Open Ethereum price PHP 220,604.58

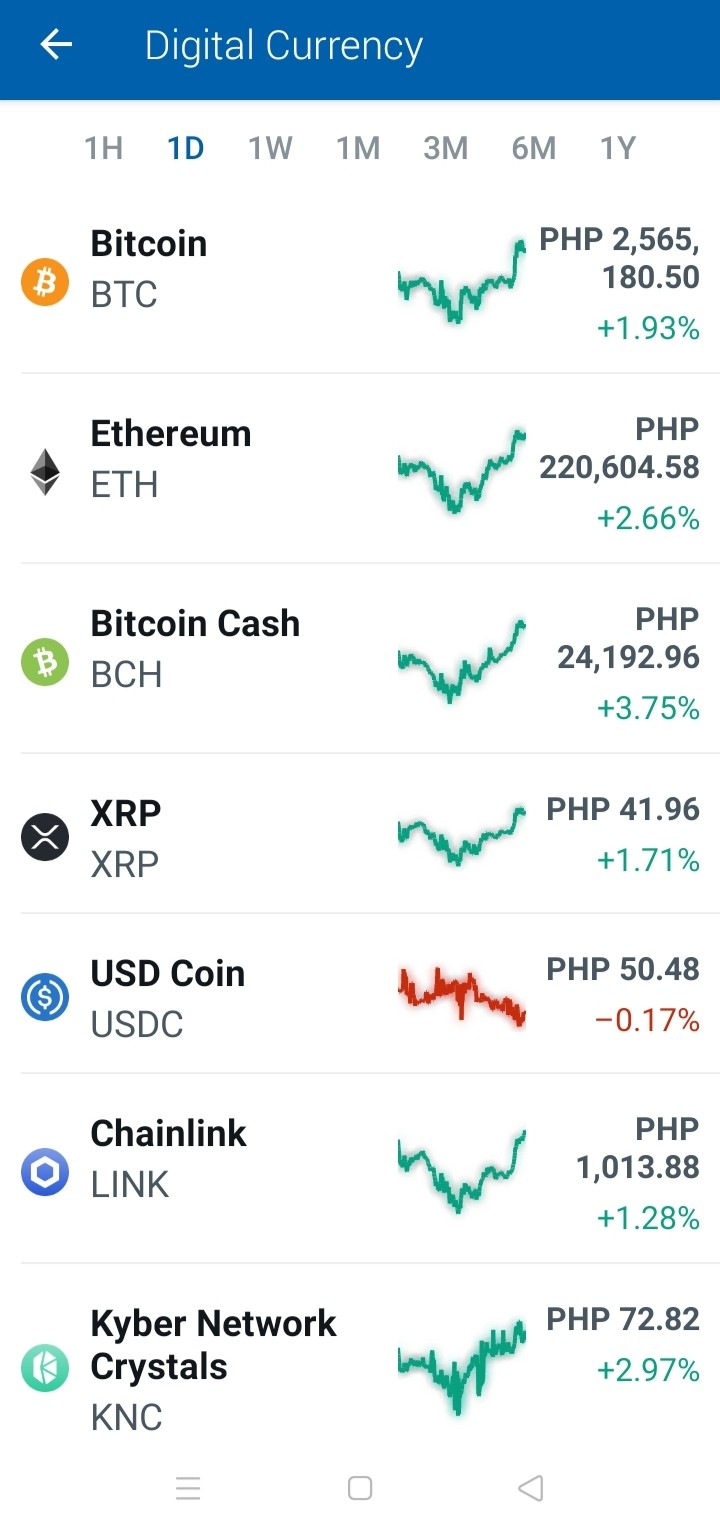point(619,448)
